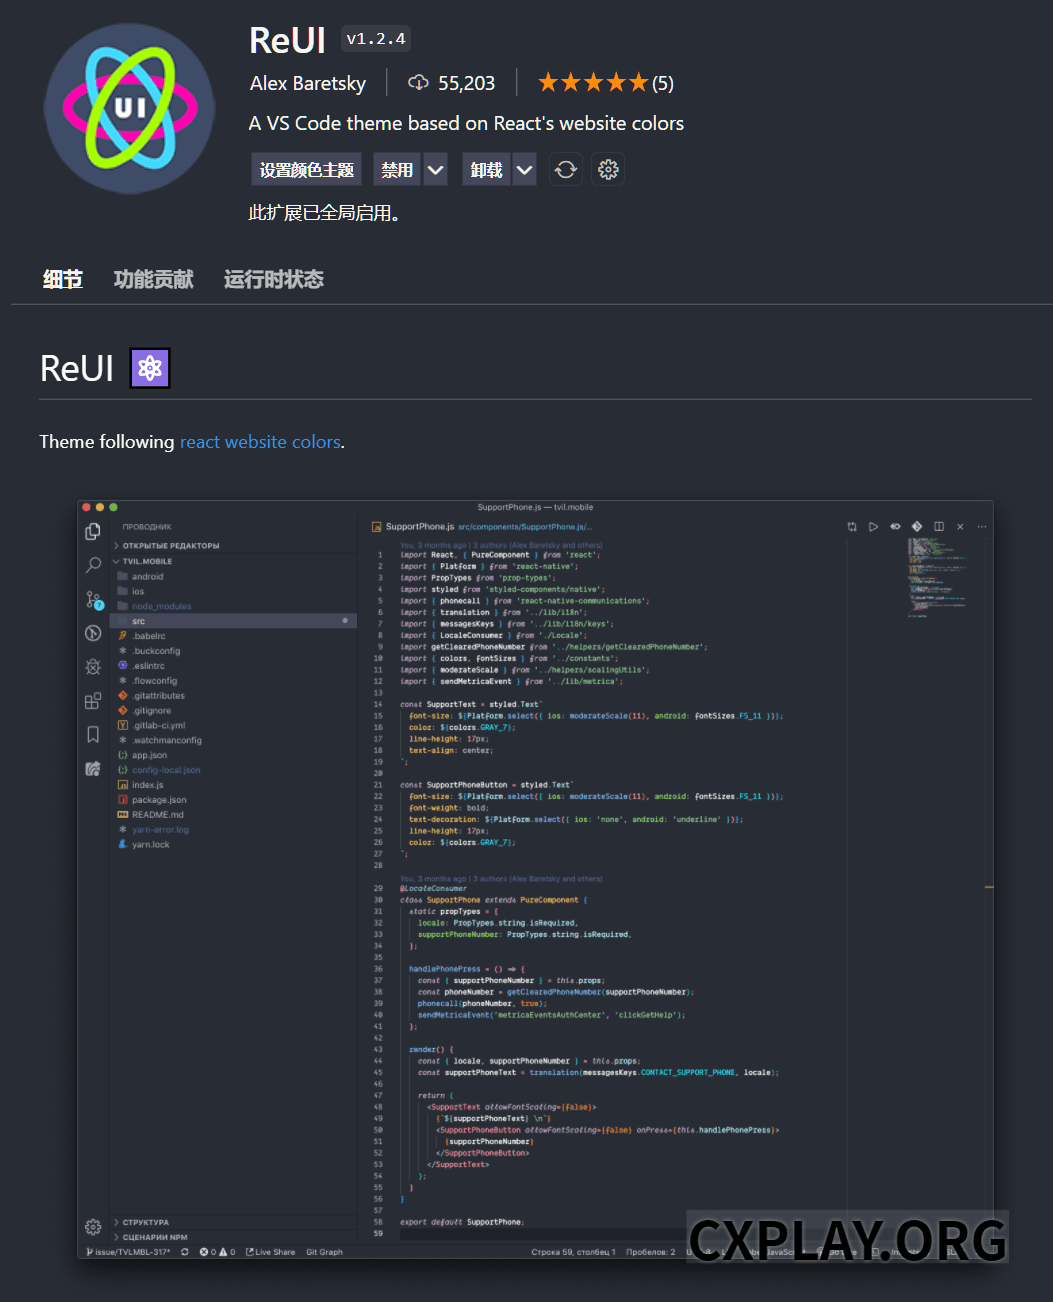Open the react website colors link
The width and height of the screenshot is (1053, 1302).
pos(260,442)
